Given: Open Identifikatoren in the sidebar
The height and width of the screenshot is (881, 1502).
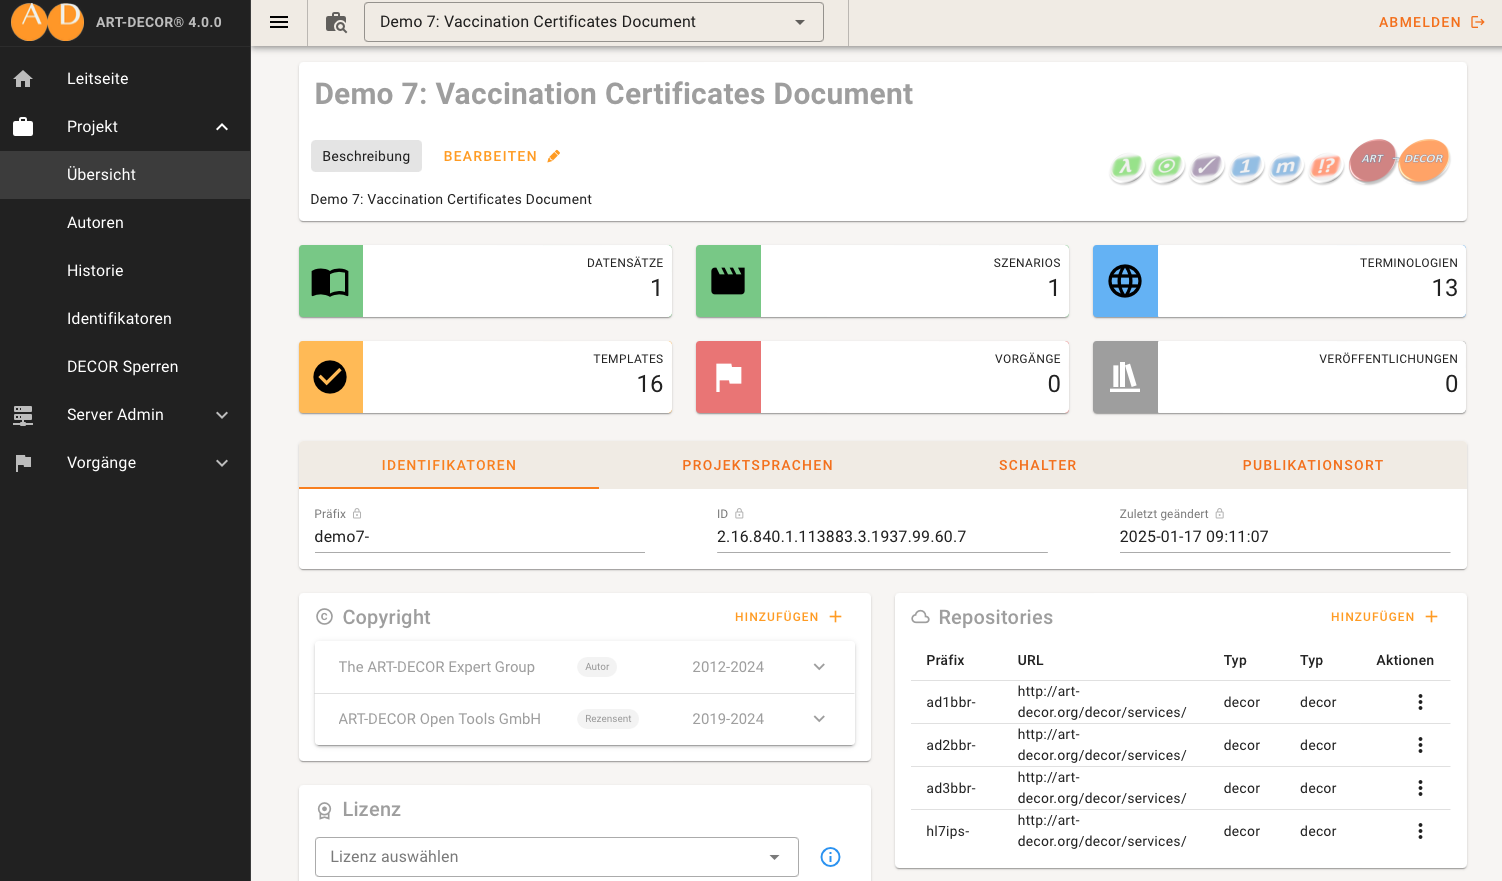Looking at the screenshot, I should 119,319.
